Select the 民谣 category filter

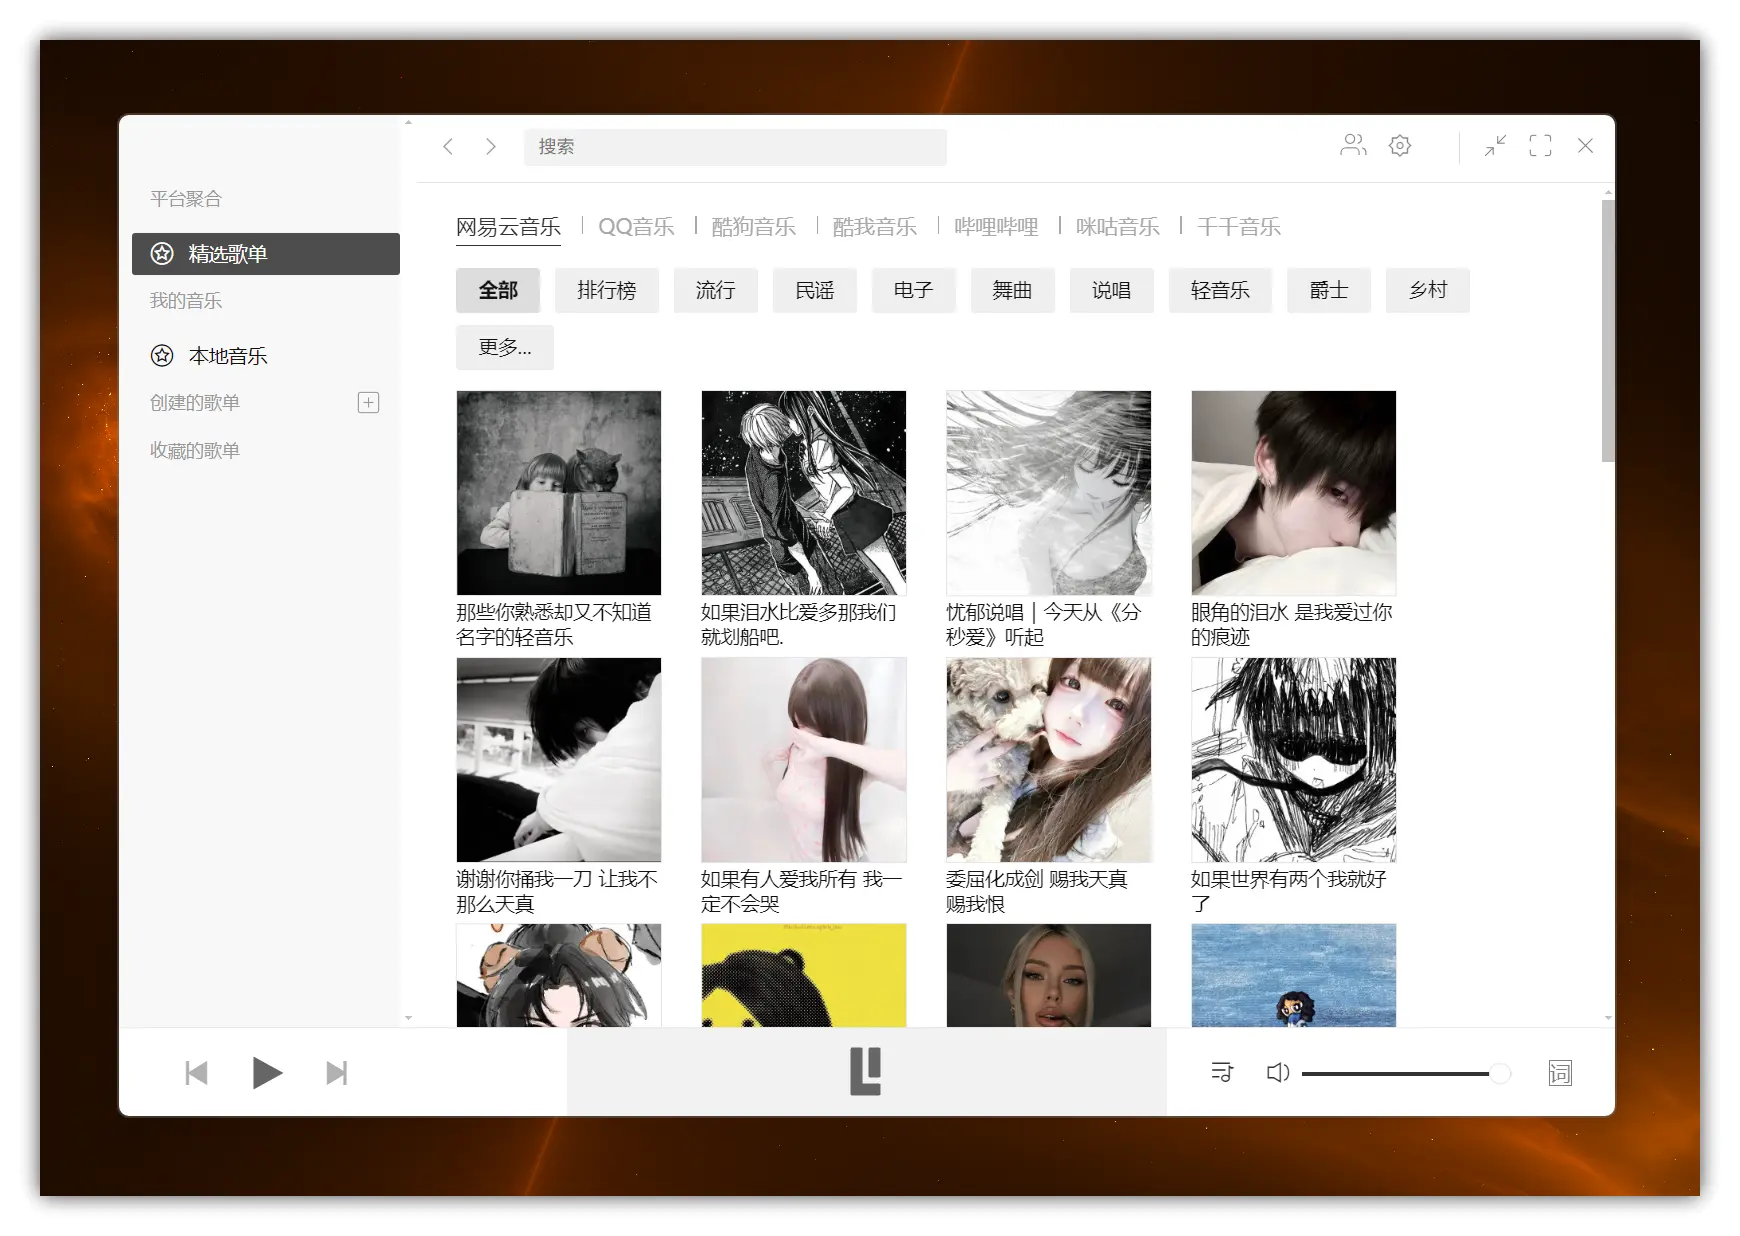point(815,290)
